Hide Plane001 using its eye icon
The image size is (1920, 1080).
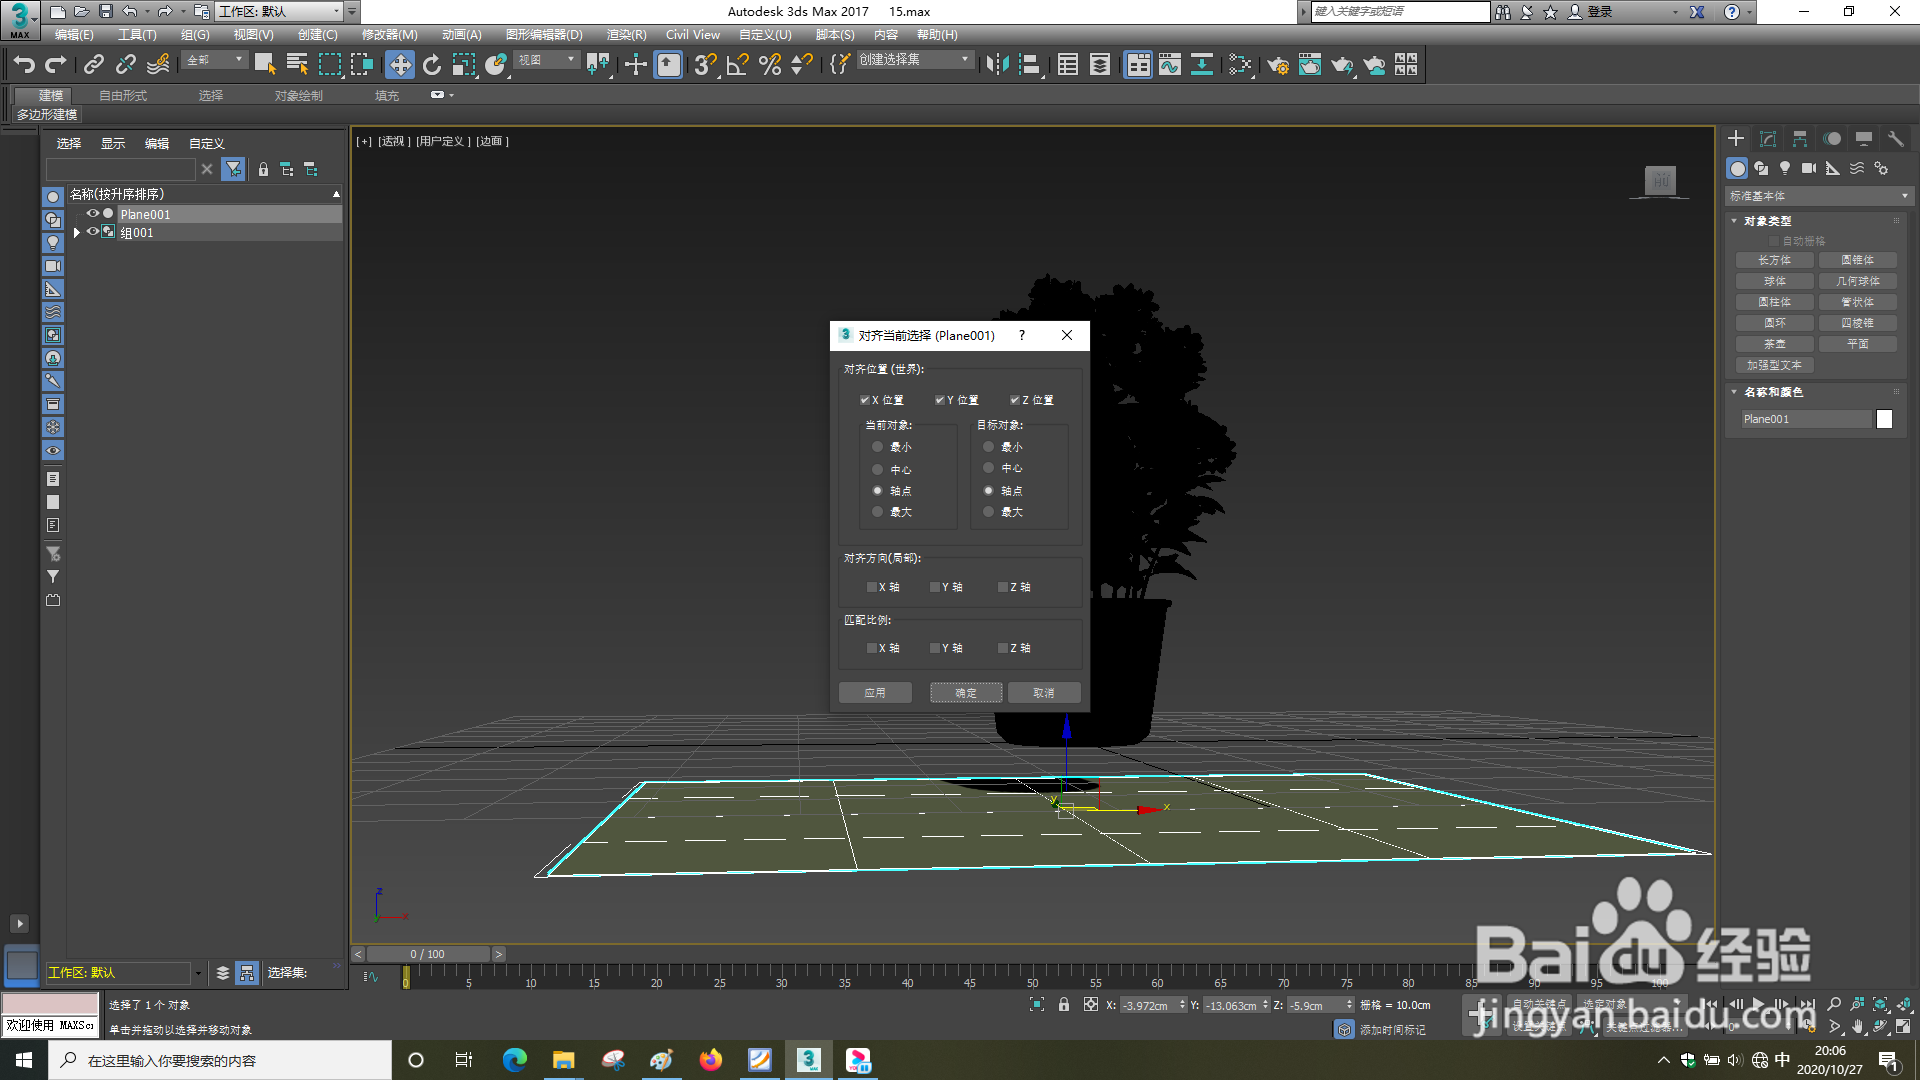(92, 214)
